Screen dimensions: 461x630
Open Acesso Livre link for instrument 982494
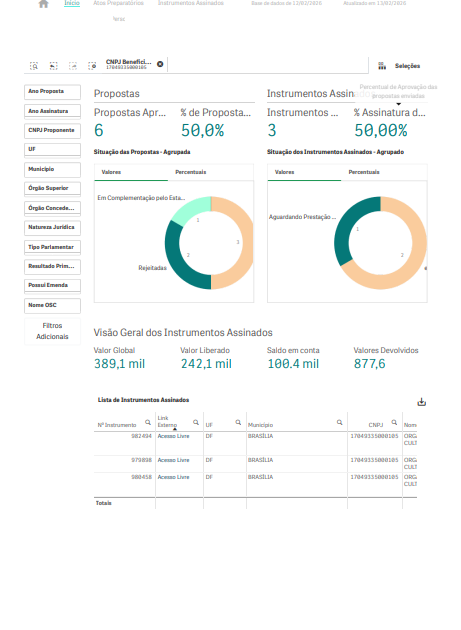click(173, 436)
